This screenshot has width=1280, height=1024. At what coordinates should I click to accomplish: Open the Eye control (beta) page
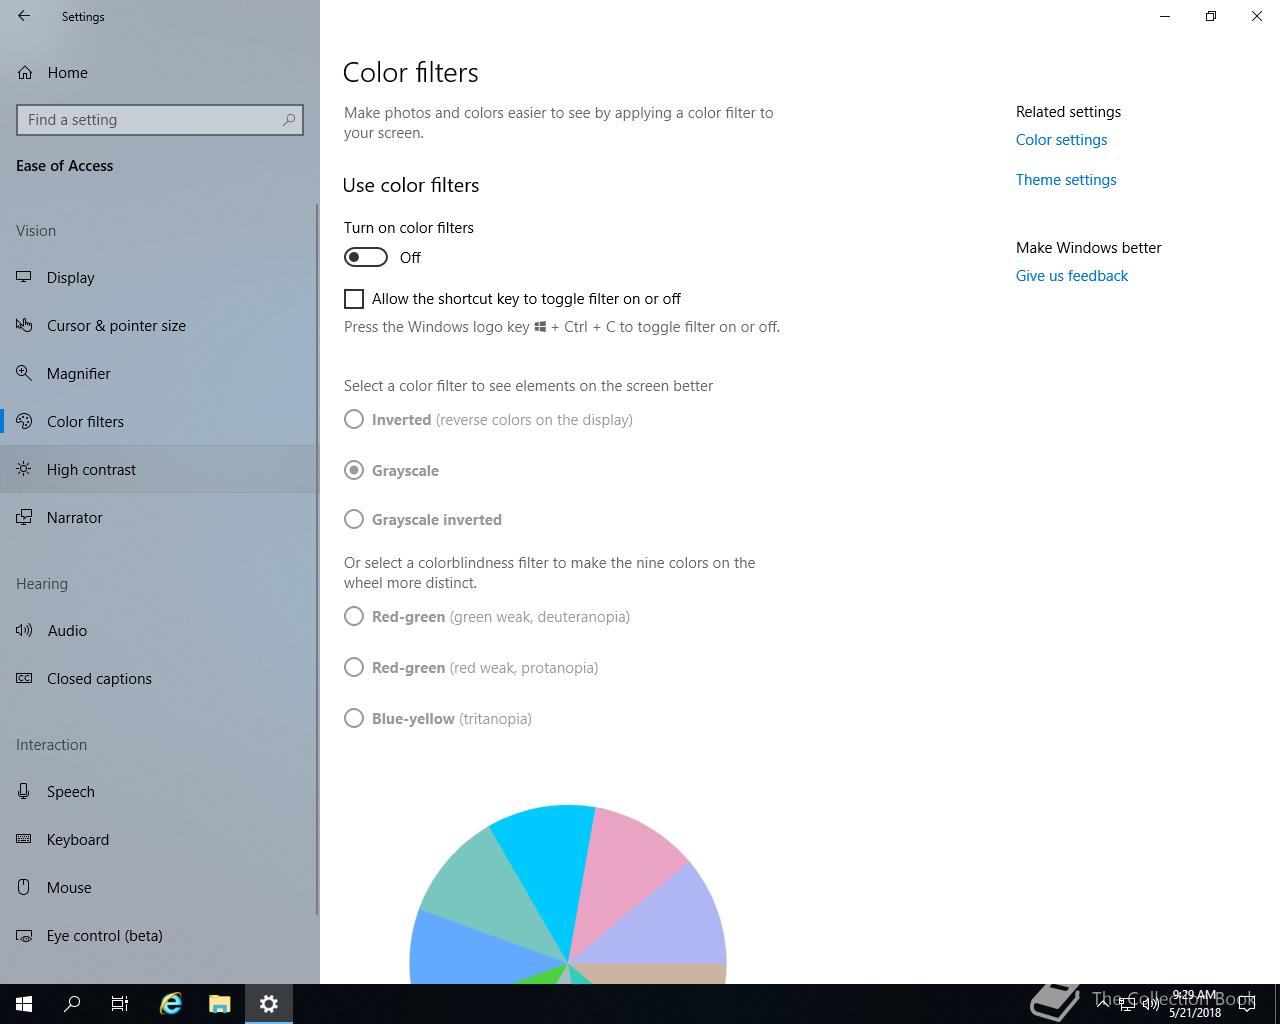coord(160,935)
